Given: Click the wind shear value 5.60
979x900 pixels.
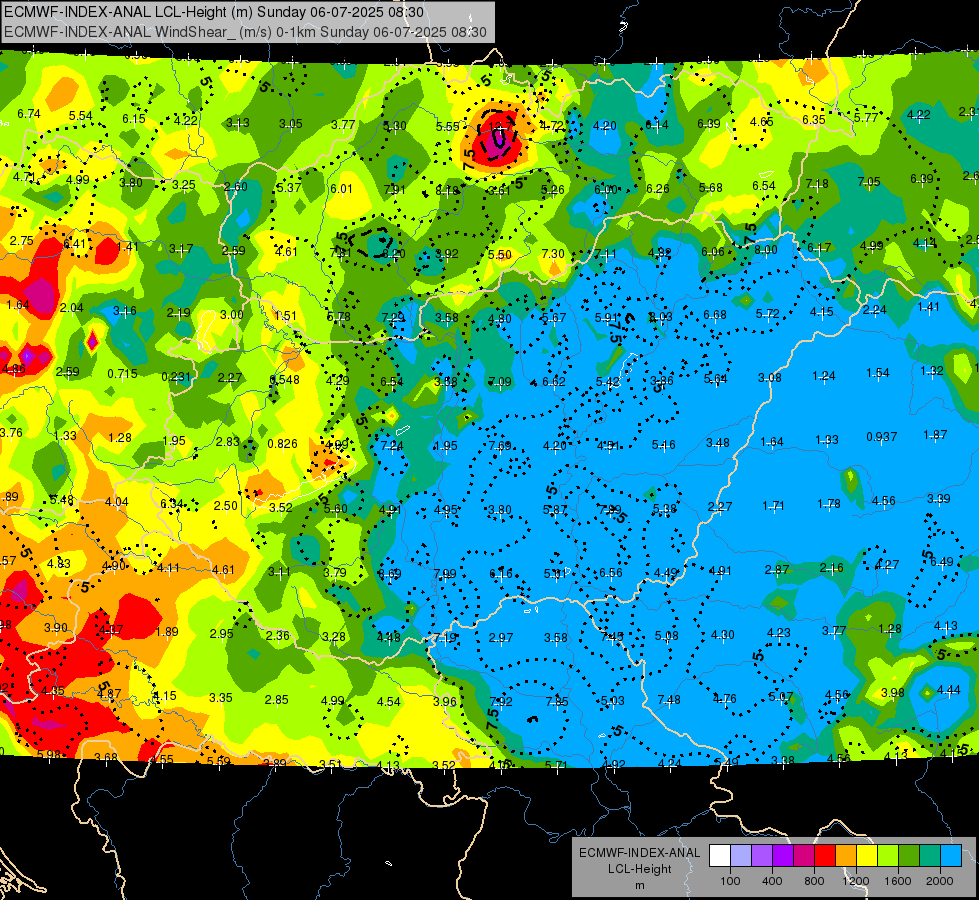Looking at the screenshot, I should pyautogui.click(x=335, y=508).
